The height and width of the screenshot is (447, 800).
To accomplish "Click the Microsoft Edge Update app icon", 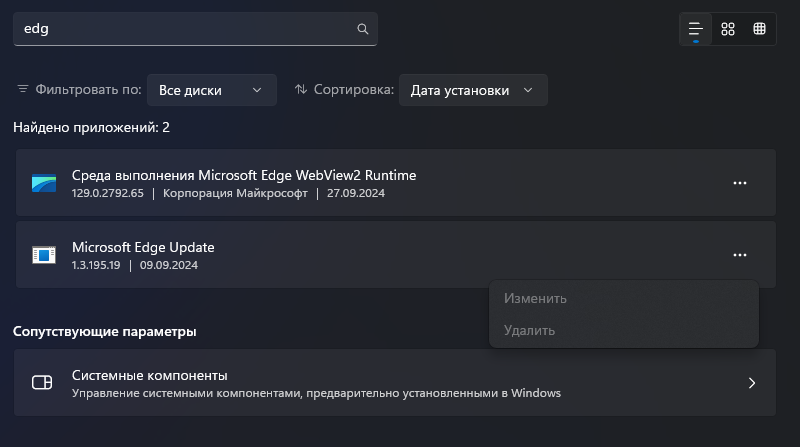I will 43,255.
